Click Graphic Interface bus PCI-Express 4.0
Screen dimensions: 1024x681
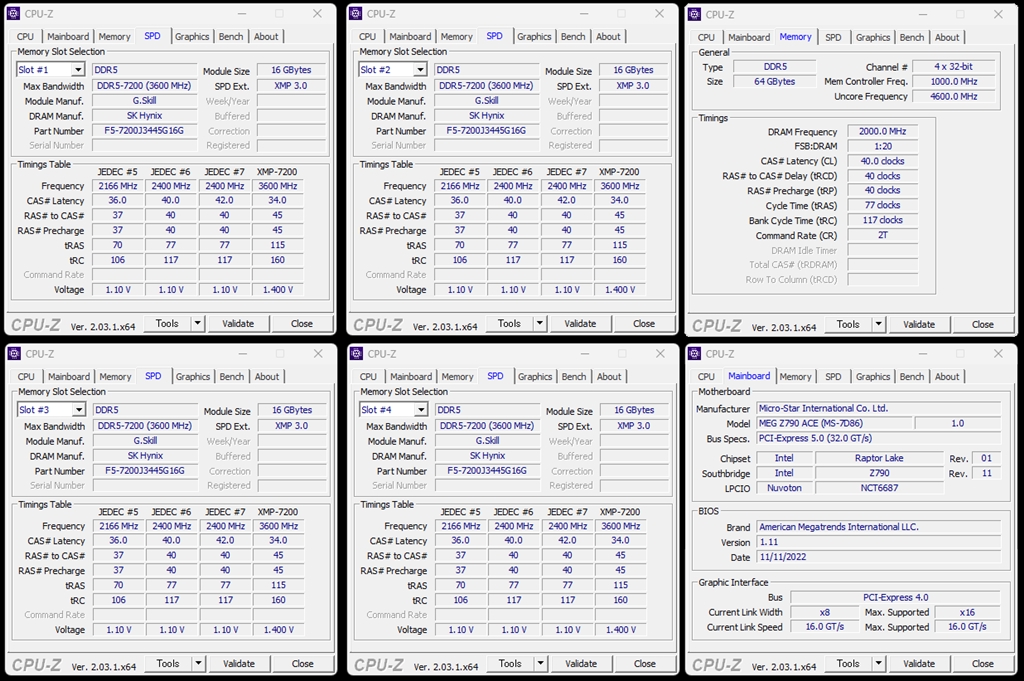click(895, 597)
